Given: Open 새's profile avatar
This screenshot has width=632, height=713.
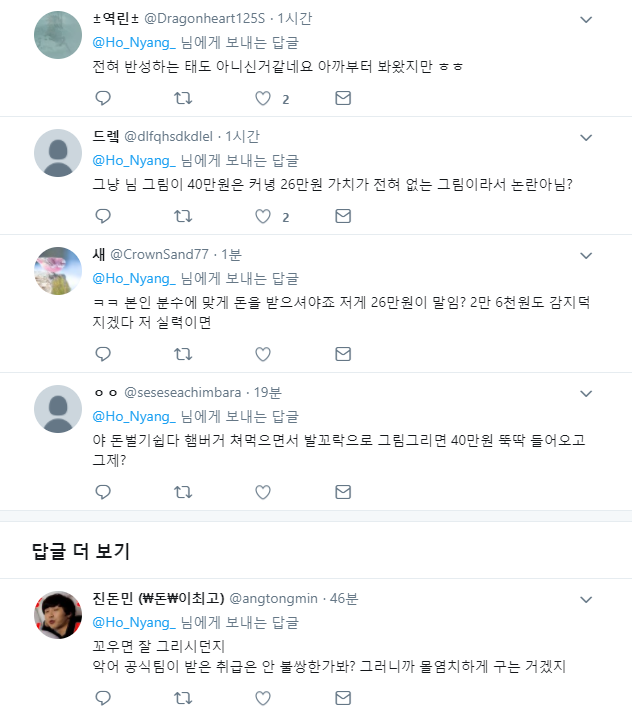Looking at the screenshot, I should 58,270.
